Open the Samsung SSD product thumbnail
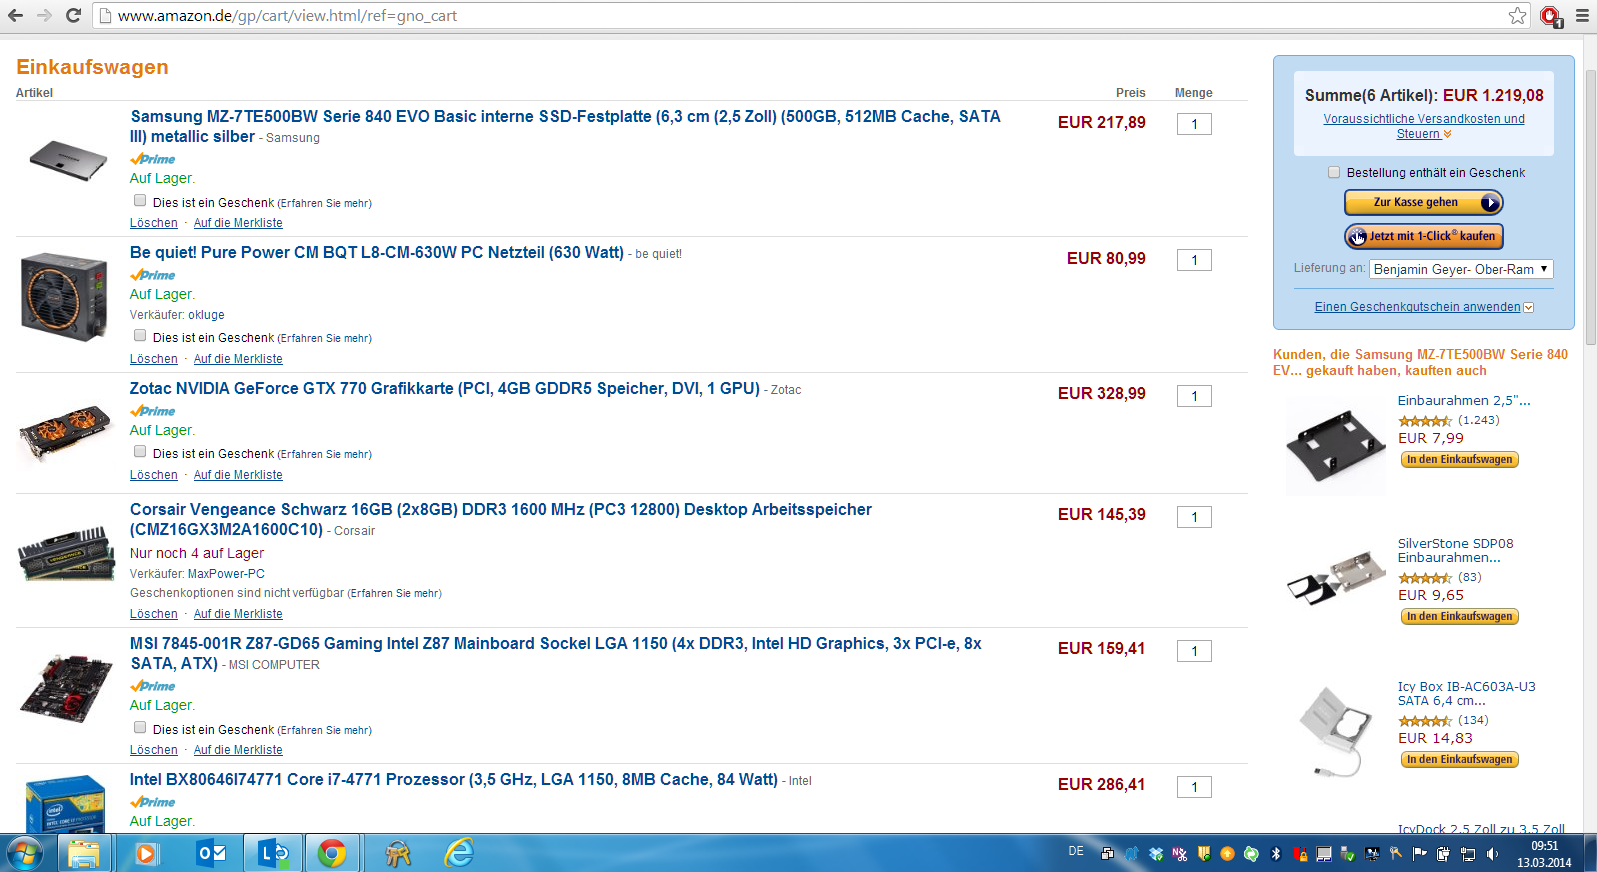Viewport: 1597px width, 872px height. point(68,160)
